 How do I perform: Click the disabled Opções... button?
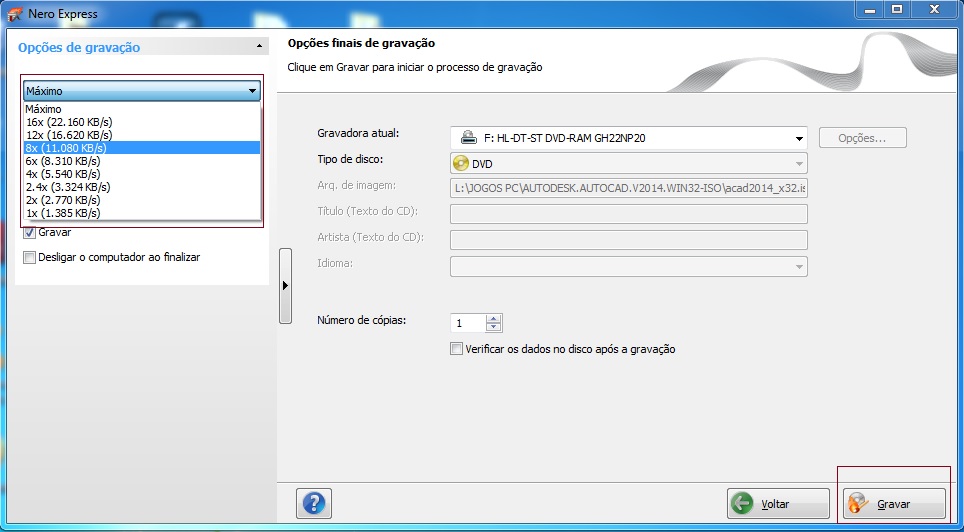[863, 138]
